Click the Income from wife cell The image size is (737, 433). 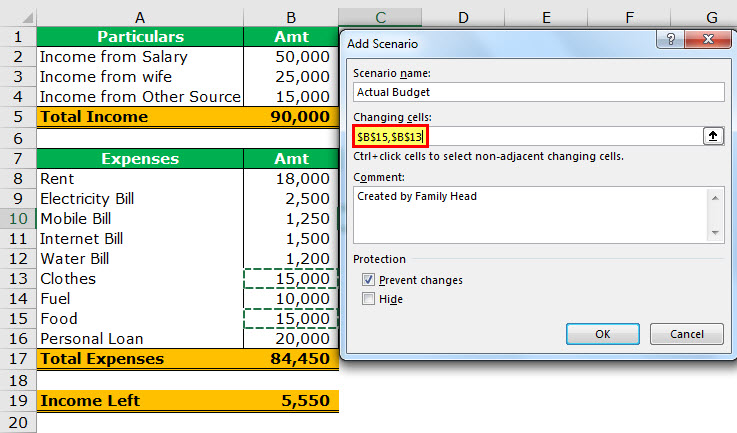tap(140, 77)
